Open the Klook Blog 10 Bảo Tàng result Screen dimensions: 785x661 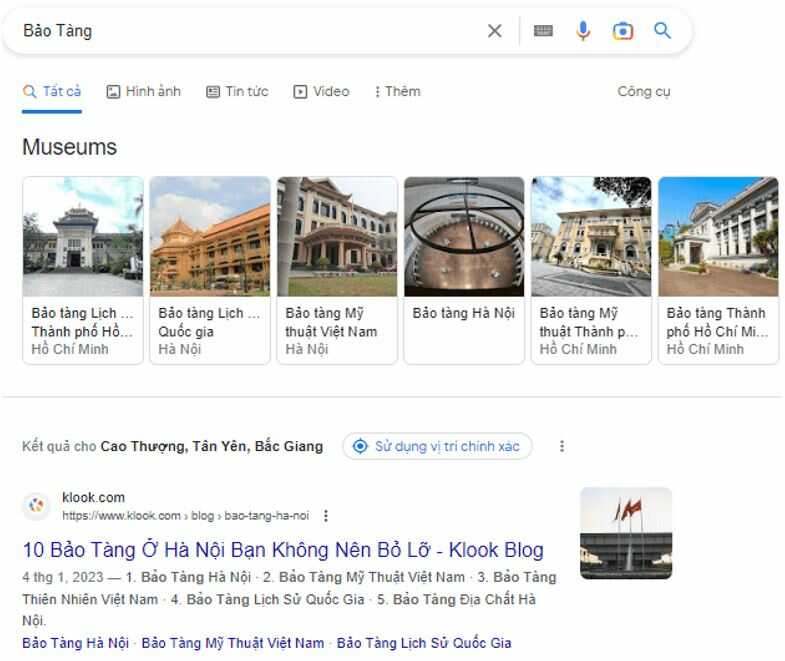(283, 550)
